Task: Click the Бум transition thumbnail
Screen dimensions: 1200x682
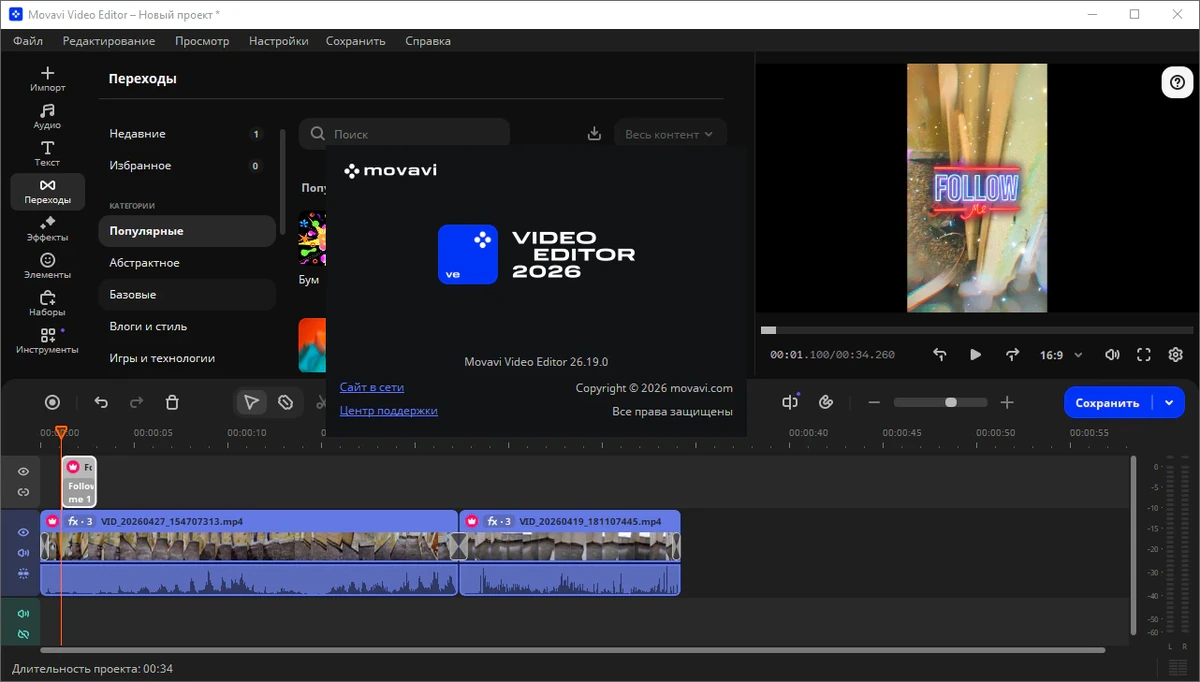Action: [x=312, y=239]
